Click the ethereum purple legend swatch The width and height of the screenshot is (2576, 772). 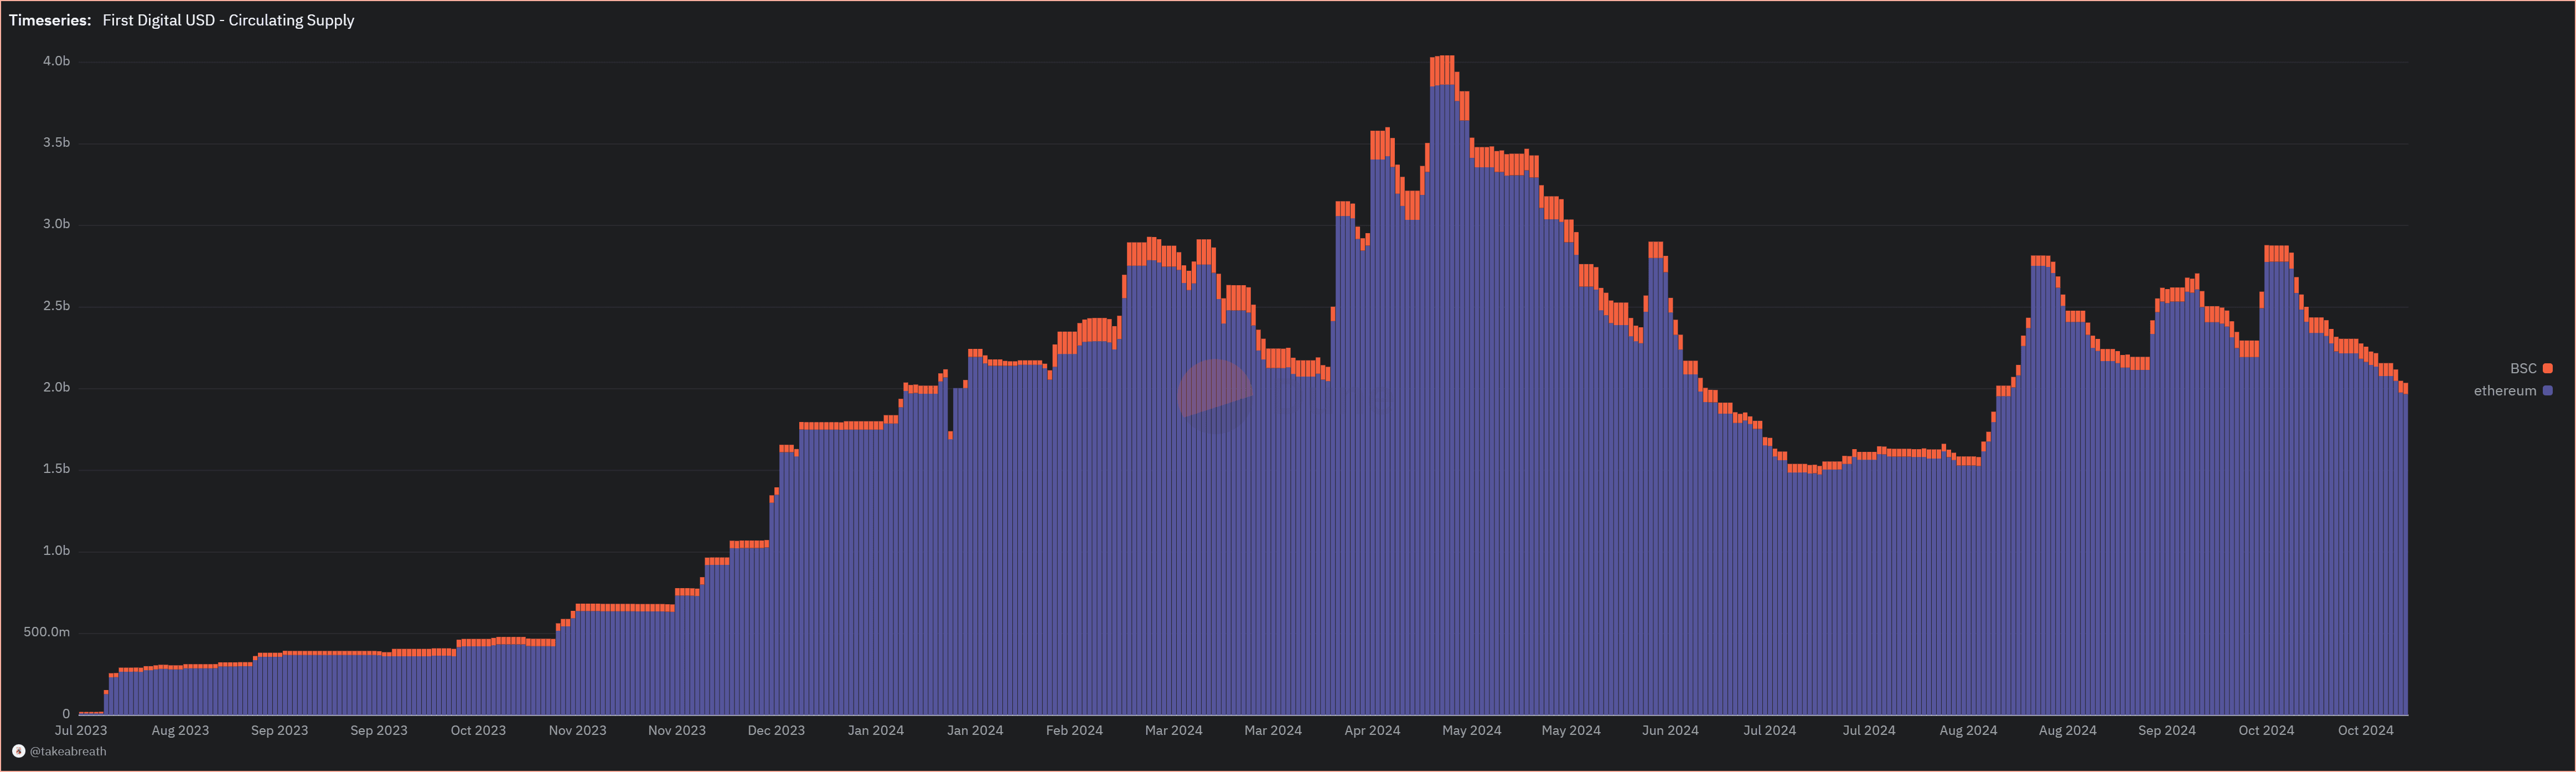coord(2547,391)
